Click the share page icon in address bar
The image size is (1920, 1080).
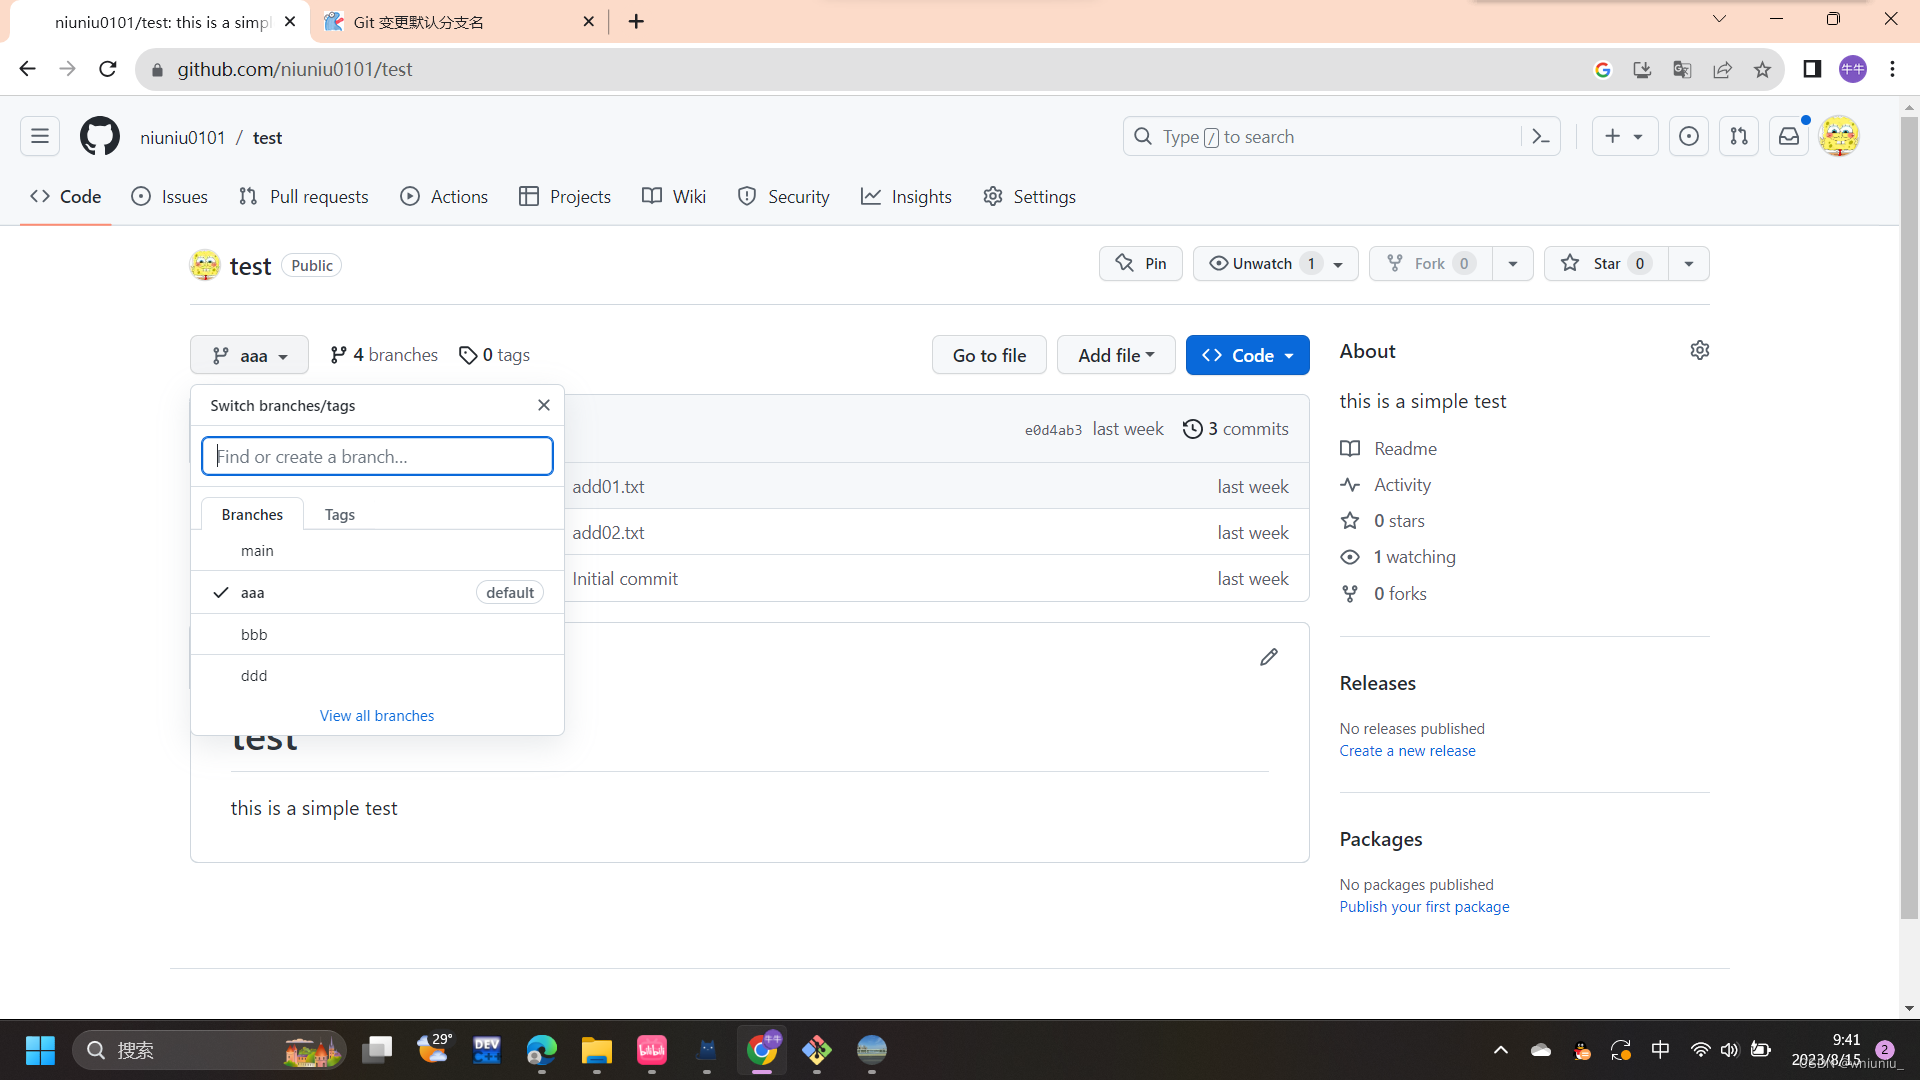point(1722,69)
